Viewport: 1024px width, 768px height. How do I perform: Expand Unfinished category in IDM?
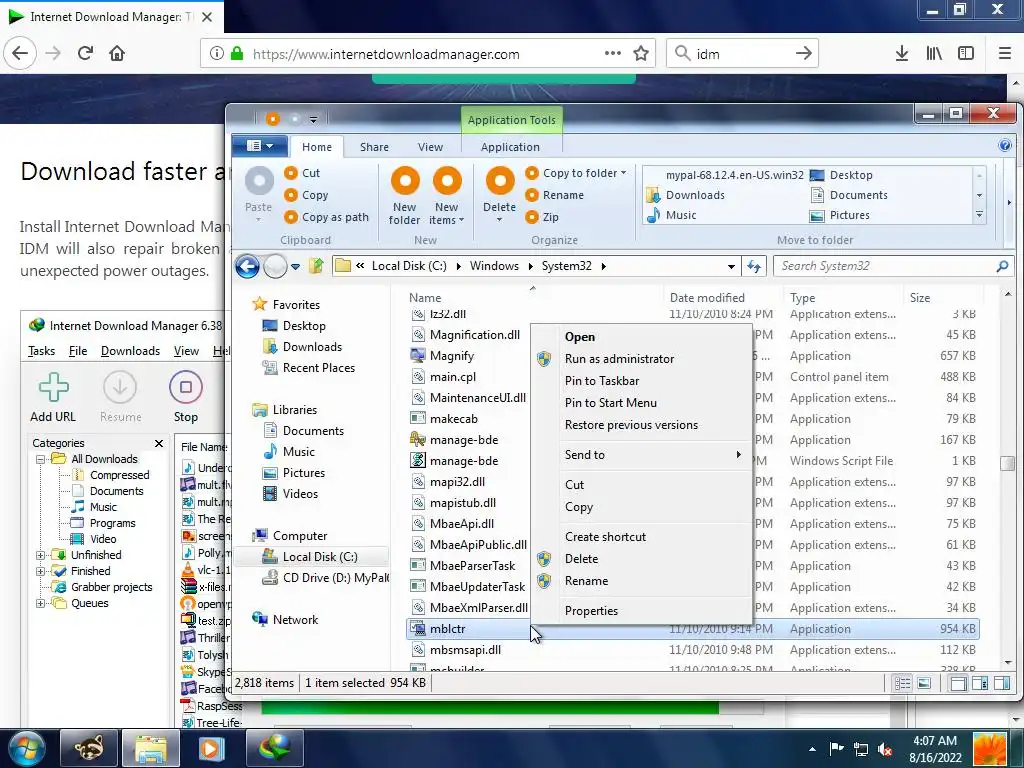[x=40, y=555]
